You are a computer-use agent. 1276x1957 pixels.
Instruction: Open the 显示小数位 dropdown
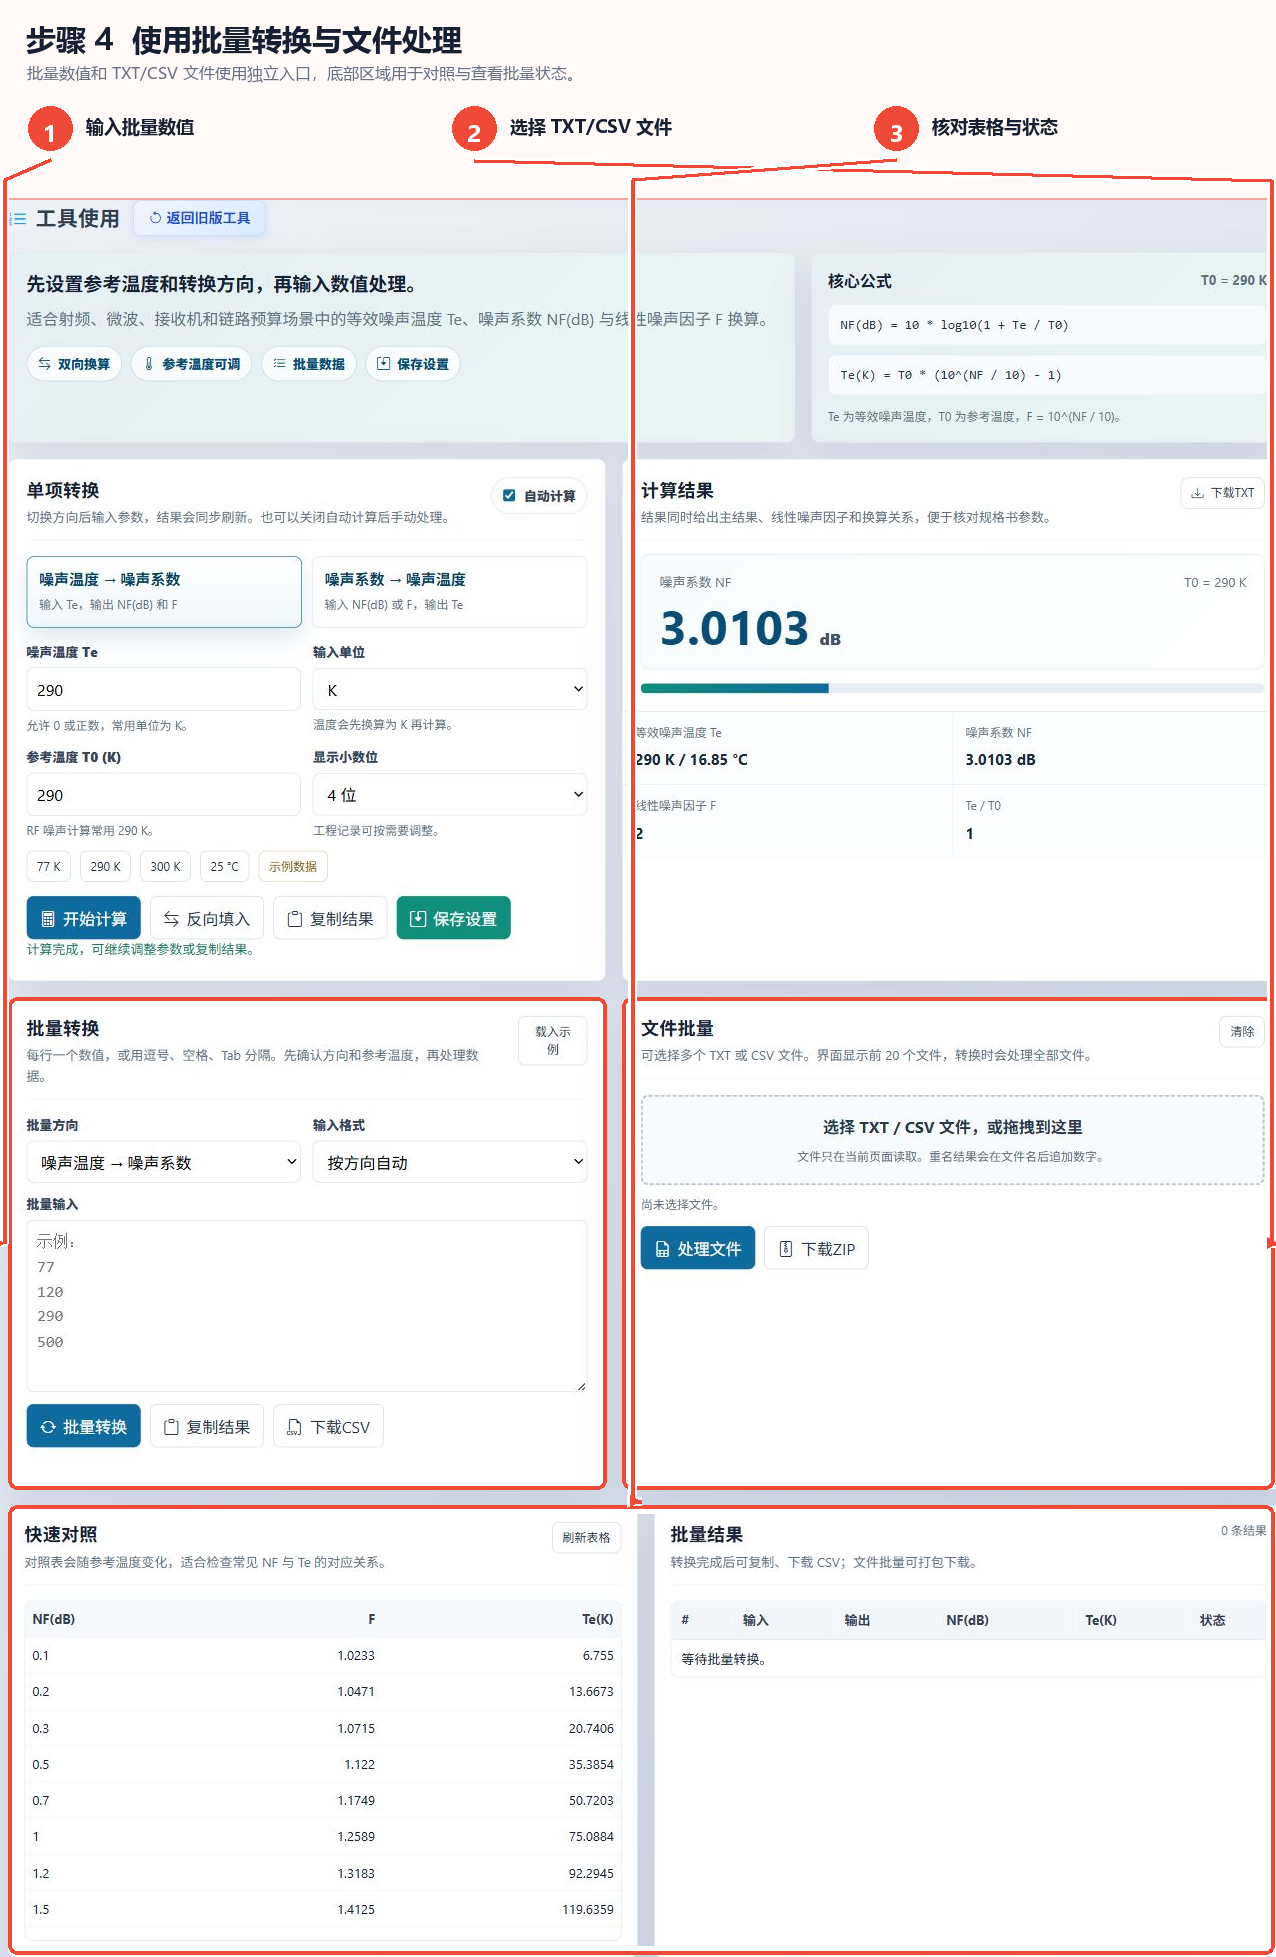tap(450, 795)
